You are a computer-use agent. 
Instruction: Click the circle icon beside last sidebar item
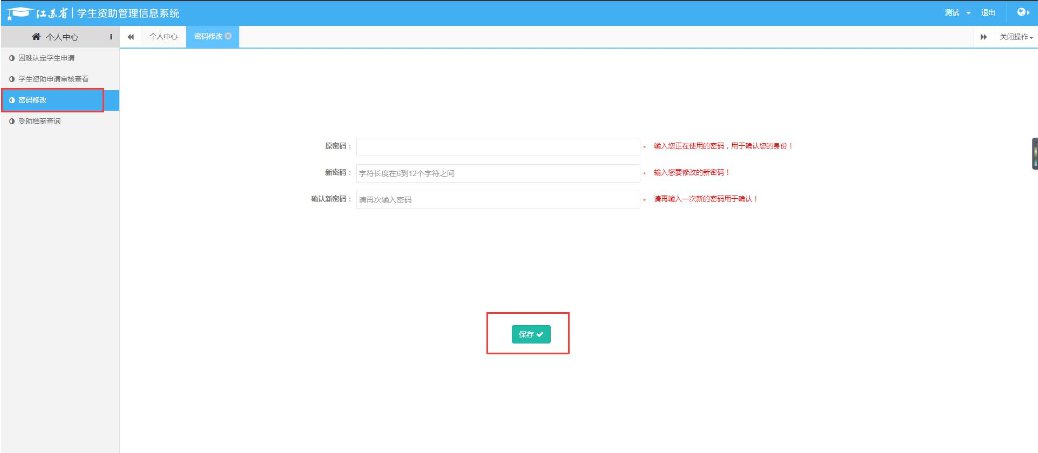[x=11, y=121]
